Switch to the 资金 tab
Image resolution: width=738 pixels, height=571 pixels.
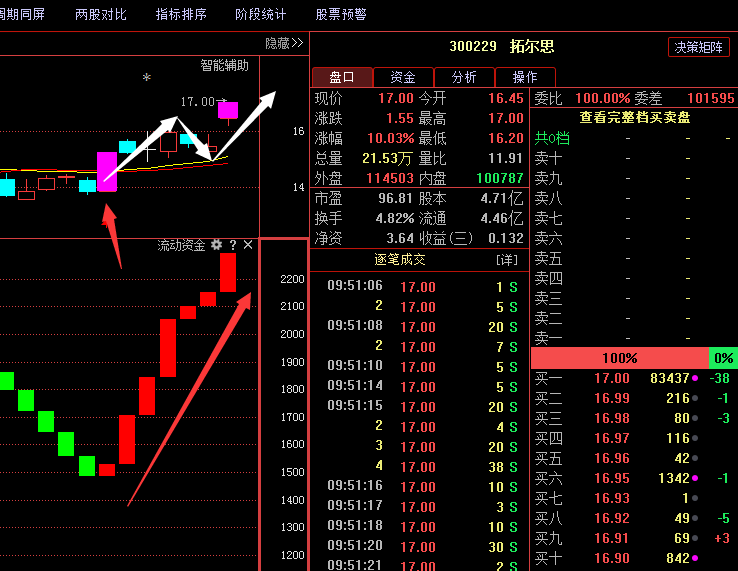pyautogui.click(x=403, y=77)
